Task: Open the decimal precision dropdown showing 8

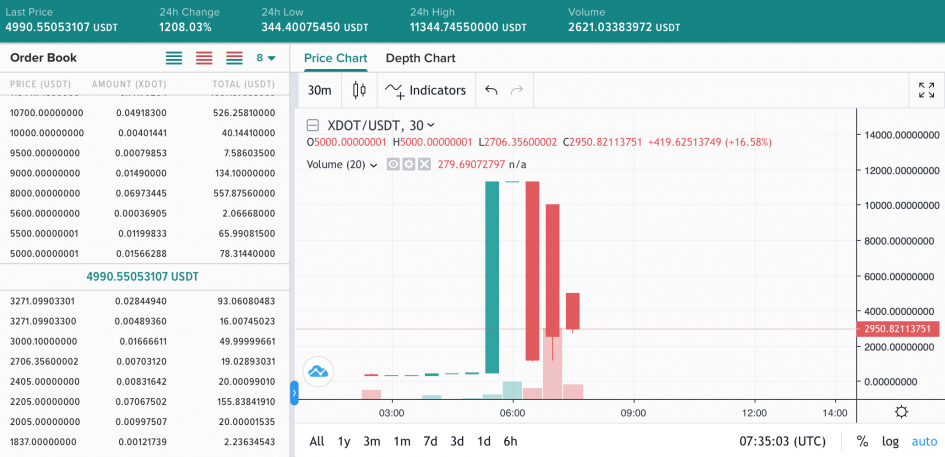Action: [266, 58]
